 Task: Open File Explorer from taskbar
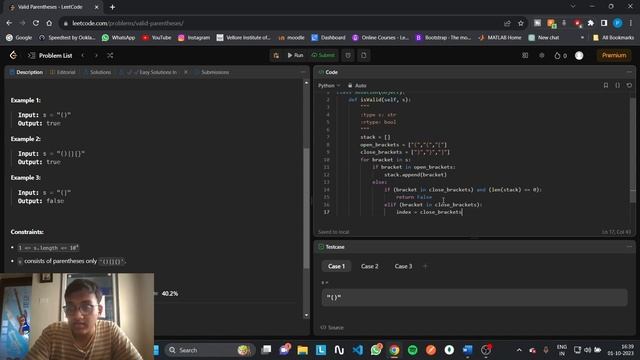(302, 350)
